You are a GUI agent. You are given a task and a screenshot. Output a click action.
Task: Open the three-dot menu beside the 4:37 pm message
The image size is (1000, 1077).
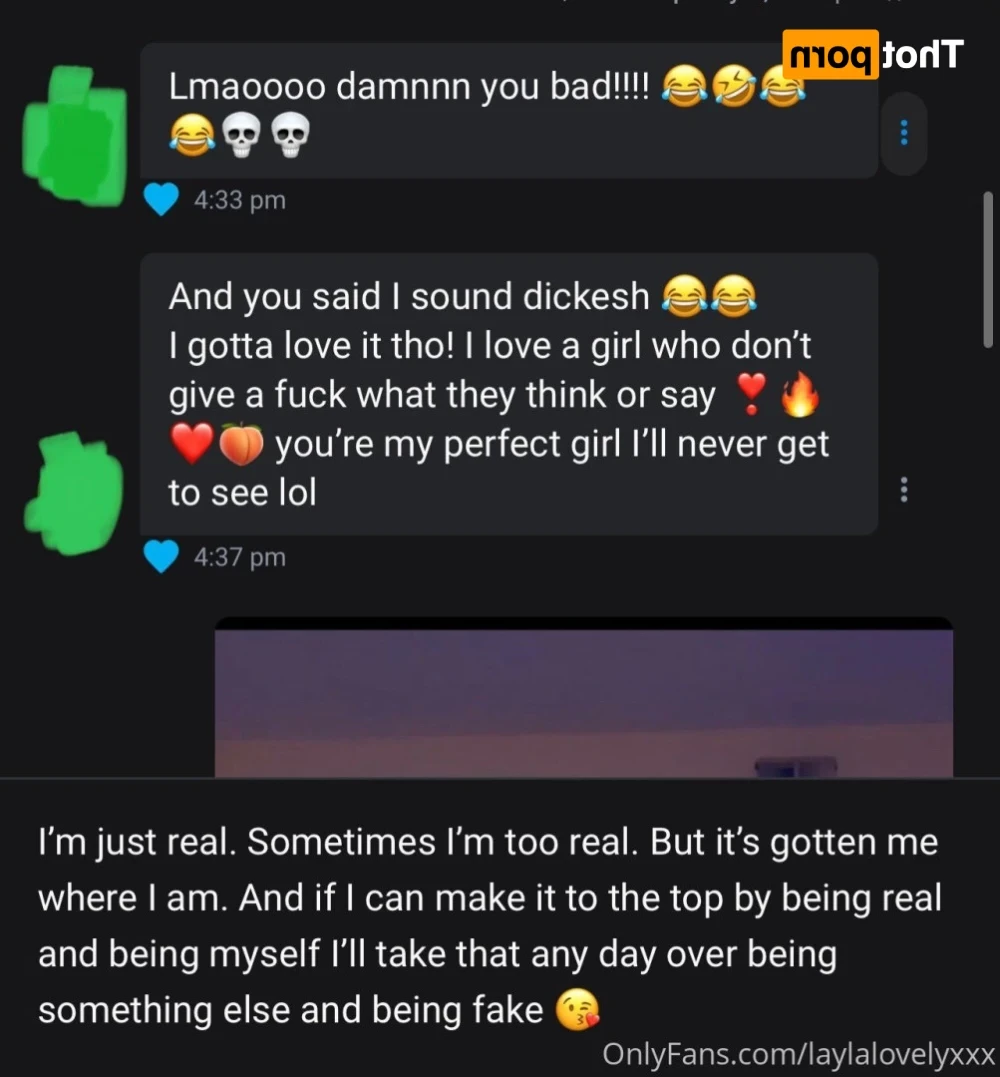tap(904, 490)
